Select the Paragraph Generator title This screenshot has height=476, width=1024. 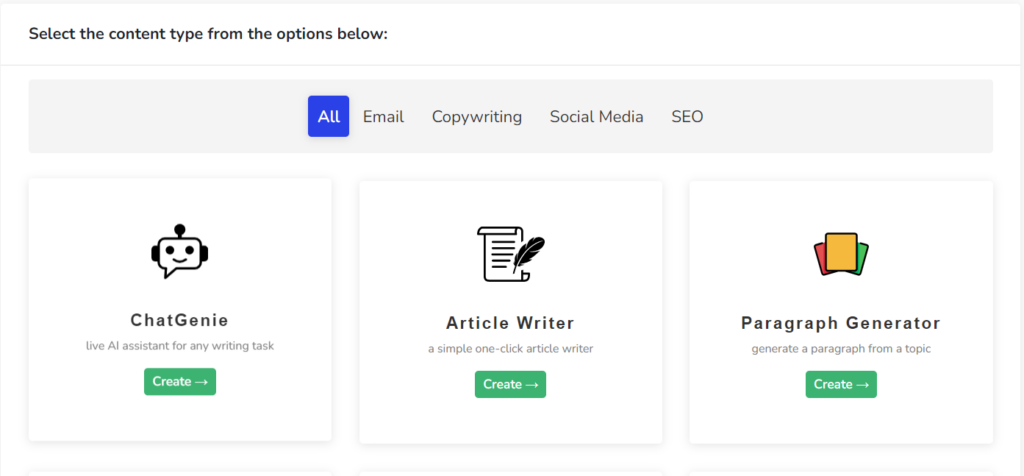pos(840,323)
